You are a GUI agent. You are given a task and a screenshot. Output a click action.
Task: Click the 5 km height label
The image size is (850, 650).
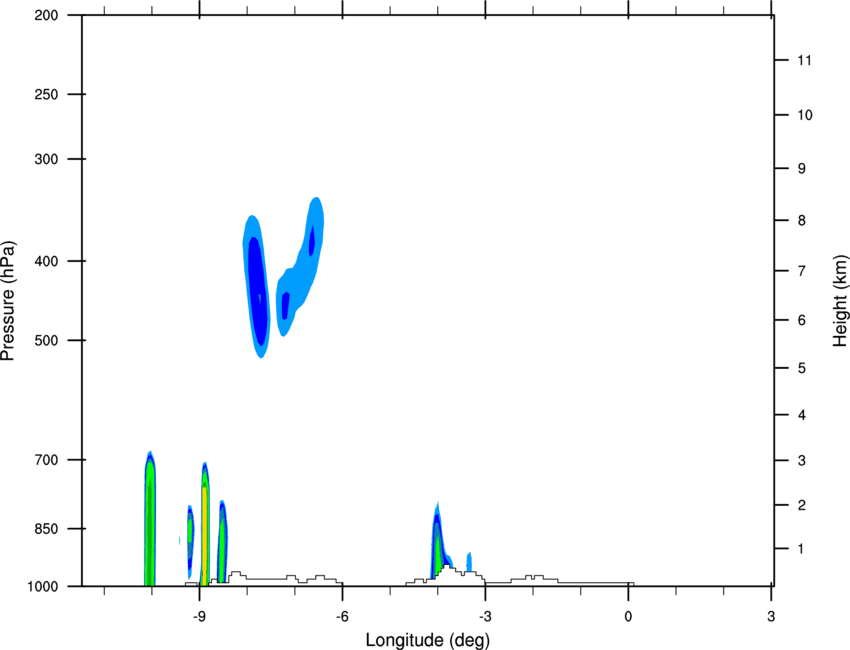pyautogui.click(x=801, y=368)
